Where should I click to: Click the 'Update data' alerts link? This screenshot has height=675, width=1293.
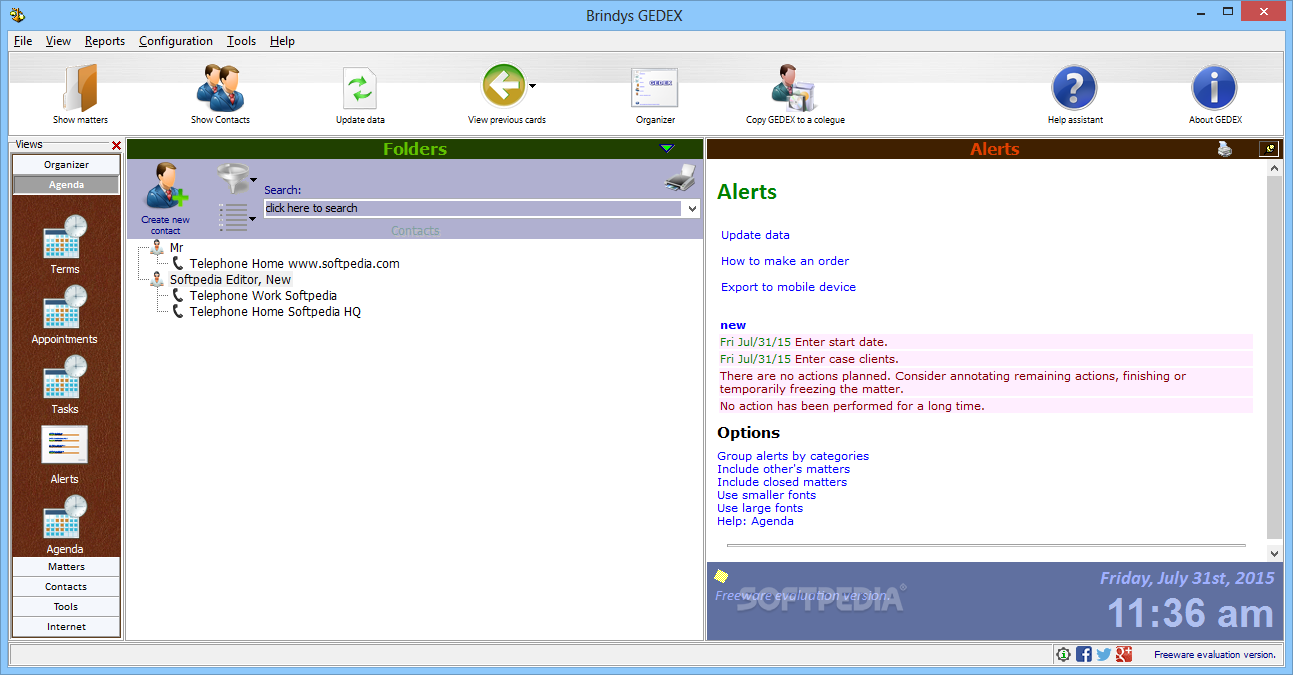(755, 235)
